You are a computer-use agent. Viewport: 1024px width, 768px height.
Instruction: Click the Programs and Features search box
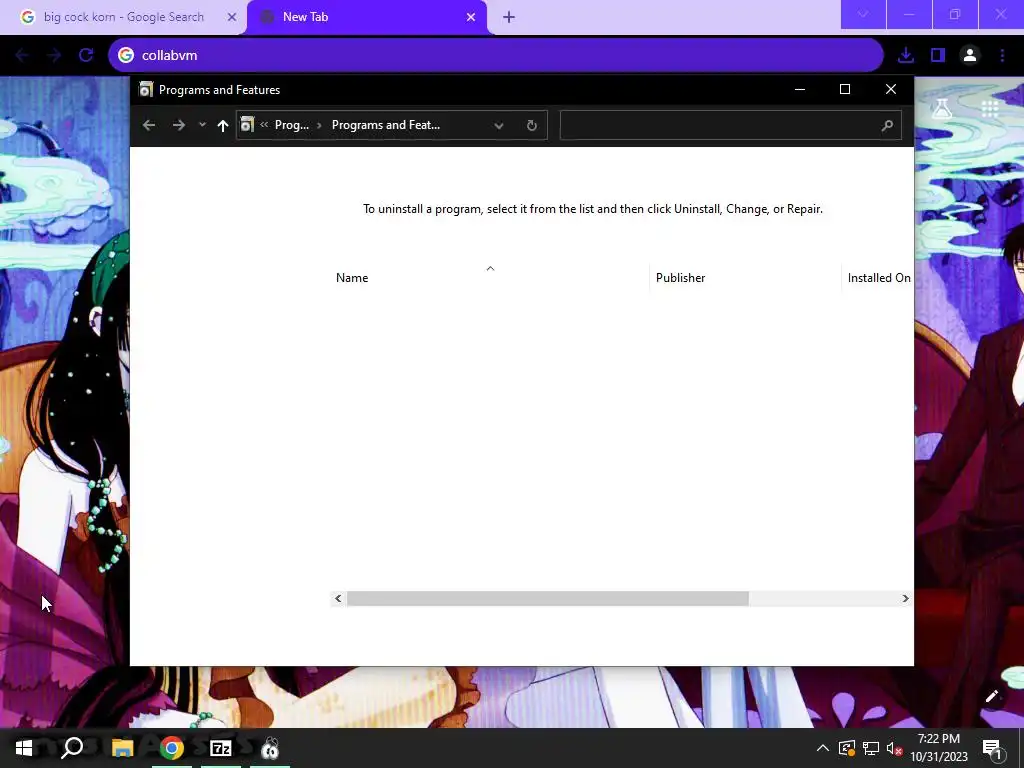[x=730, y=125]
